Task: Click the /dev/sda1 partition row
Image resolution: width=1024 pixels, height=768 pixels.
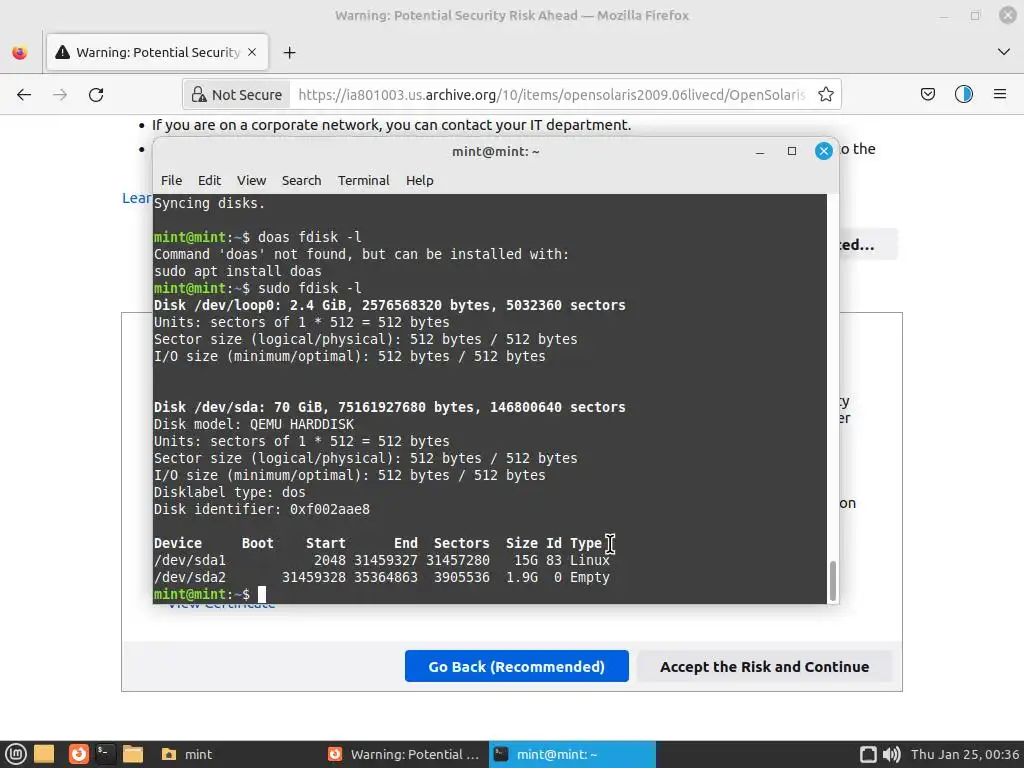Action: pos(382,560)
